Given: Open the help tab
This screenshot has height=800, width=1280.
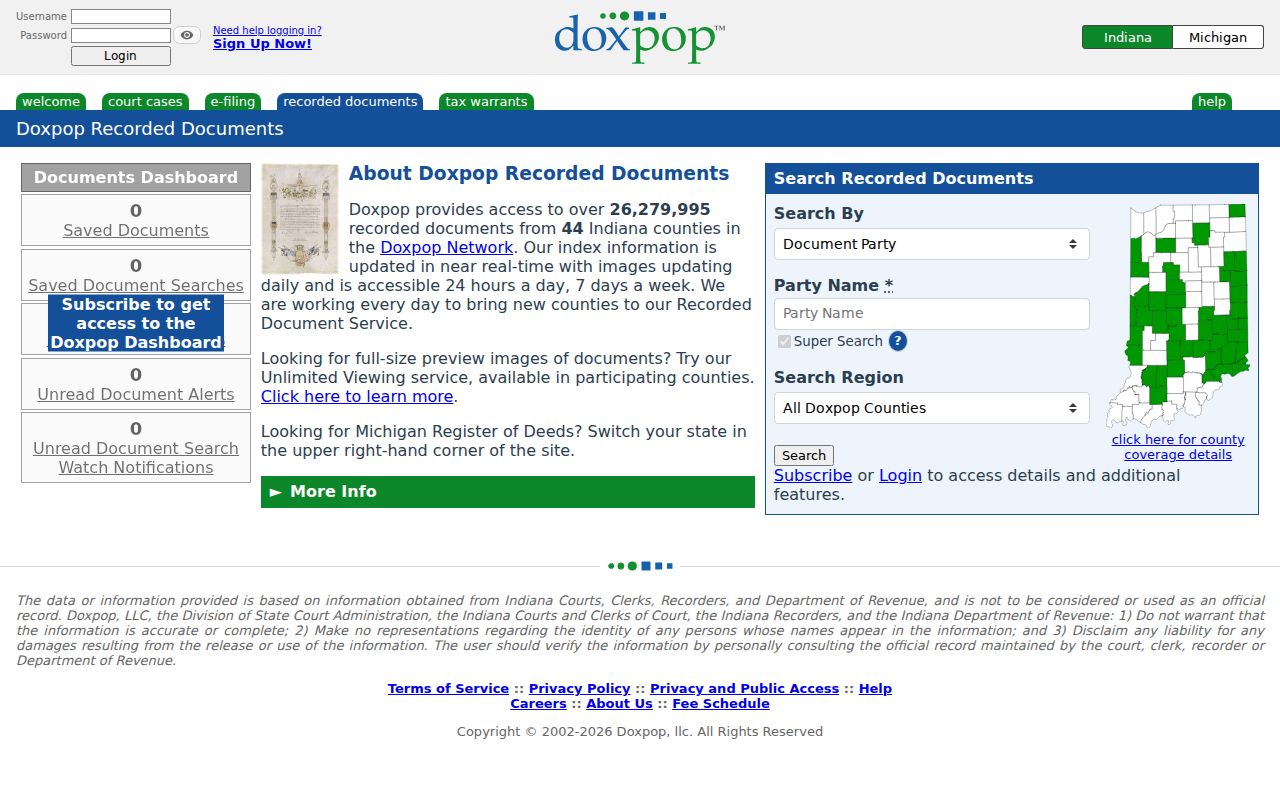Looking at the screenshot, I should click(x=1212, y=102).
